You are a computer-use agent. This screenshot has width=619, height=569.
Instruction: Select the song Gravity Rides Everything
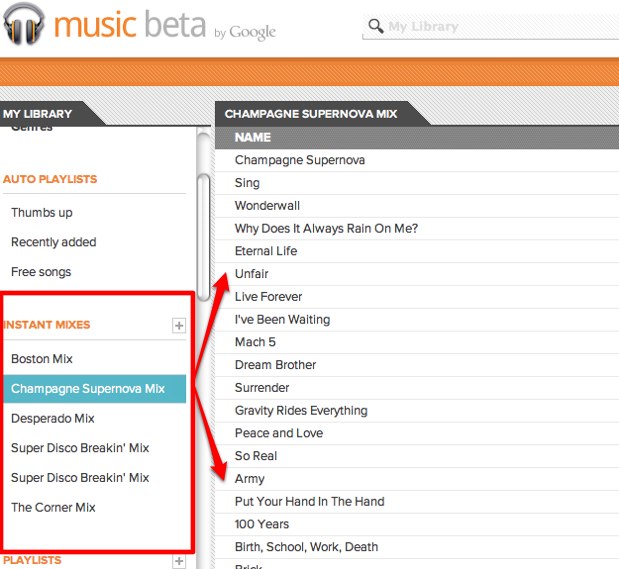pyautogui.click(x=301, y=411)
